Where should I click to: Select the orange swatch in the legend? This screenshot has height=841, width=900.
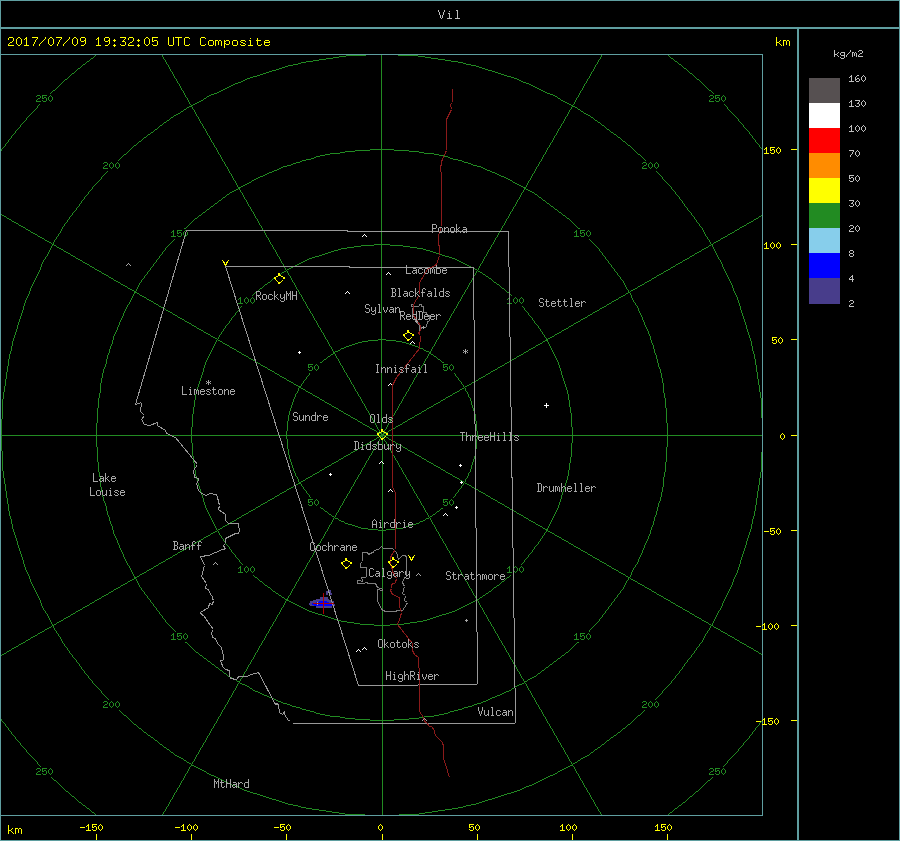pos(824,166)
